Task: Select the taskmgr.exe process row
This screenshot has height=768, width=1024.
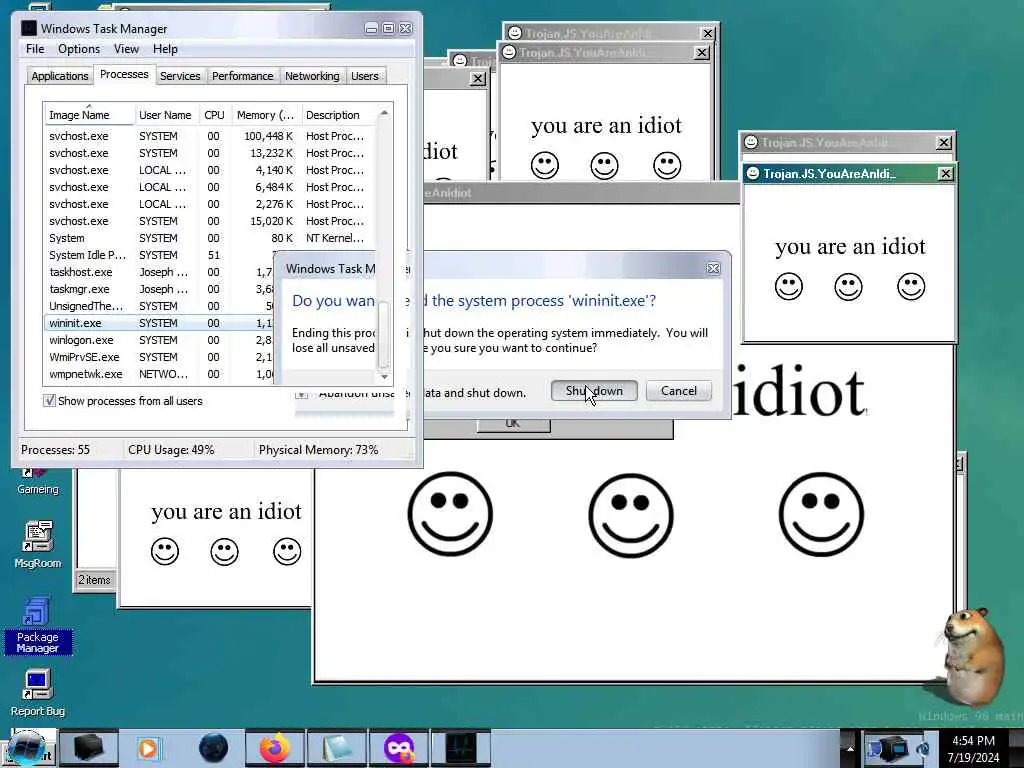Action: coord(160,289)
